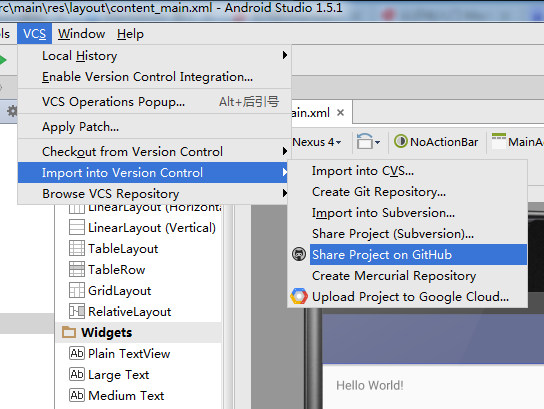Viewport: 544px width, 409px height.
Task: Choose Create Git Repository
Action: [x=408, y=192]
